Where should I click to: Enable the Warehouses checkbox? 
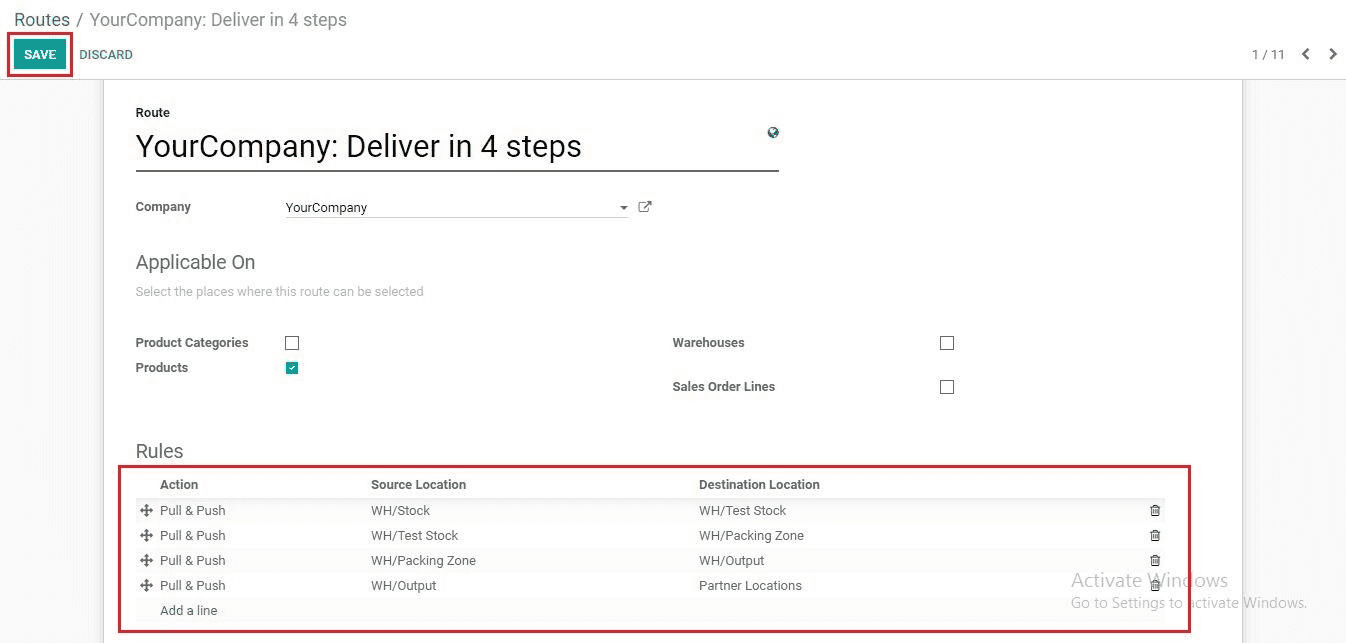point(947,343)
